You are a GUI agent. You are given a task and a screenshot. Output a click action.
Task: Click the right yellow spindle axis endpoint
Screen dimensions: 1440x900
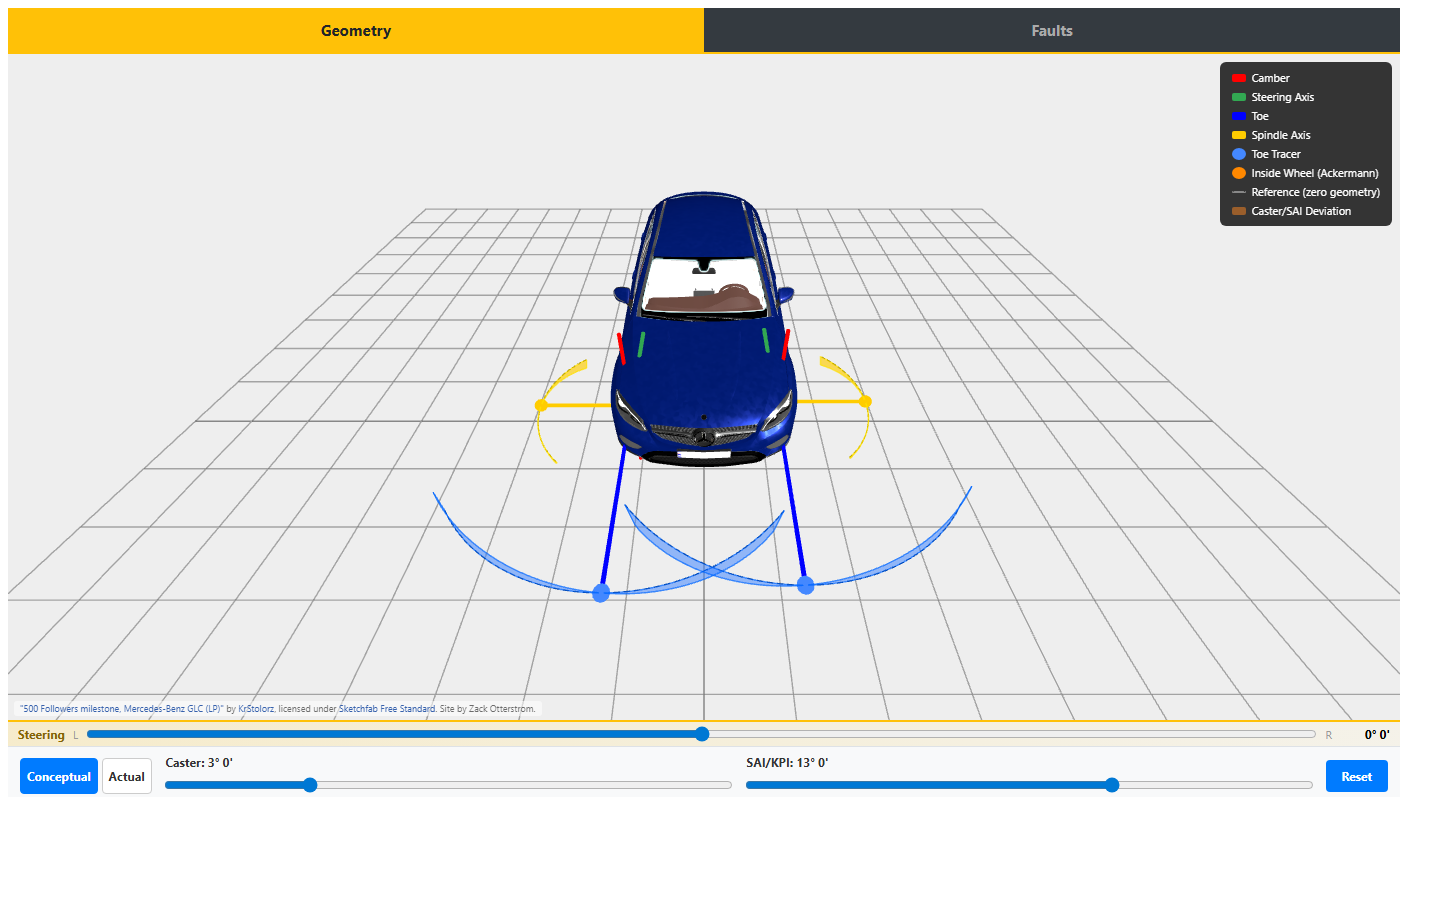pos(865,401)
